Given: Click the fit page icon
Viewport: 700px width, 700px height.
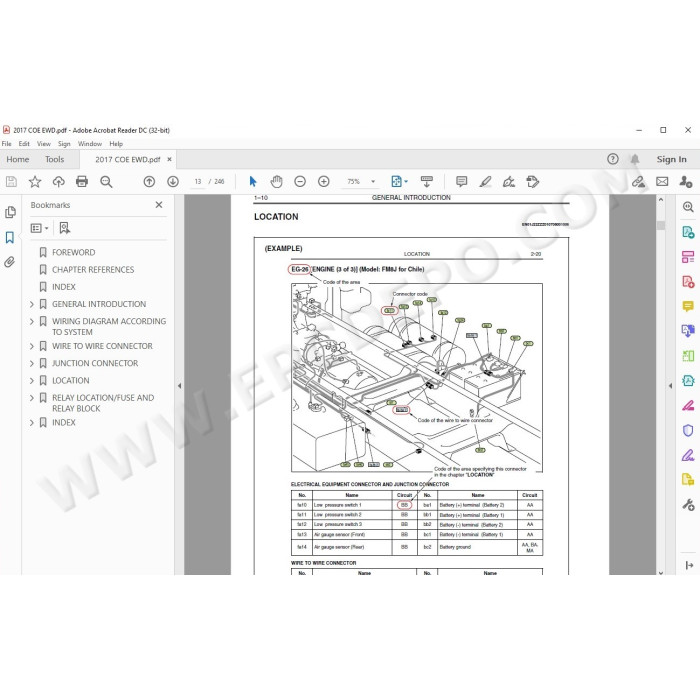Looking at the screenshot, I should (396, 182).
